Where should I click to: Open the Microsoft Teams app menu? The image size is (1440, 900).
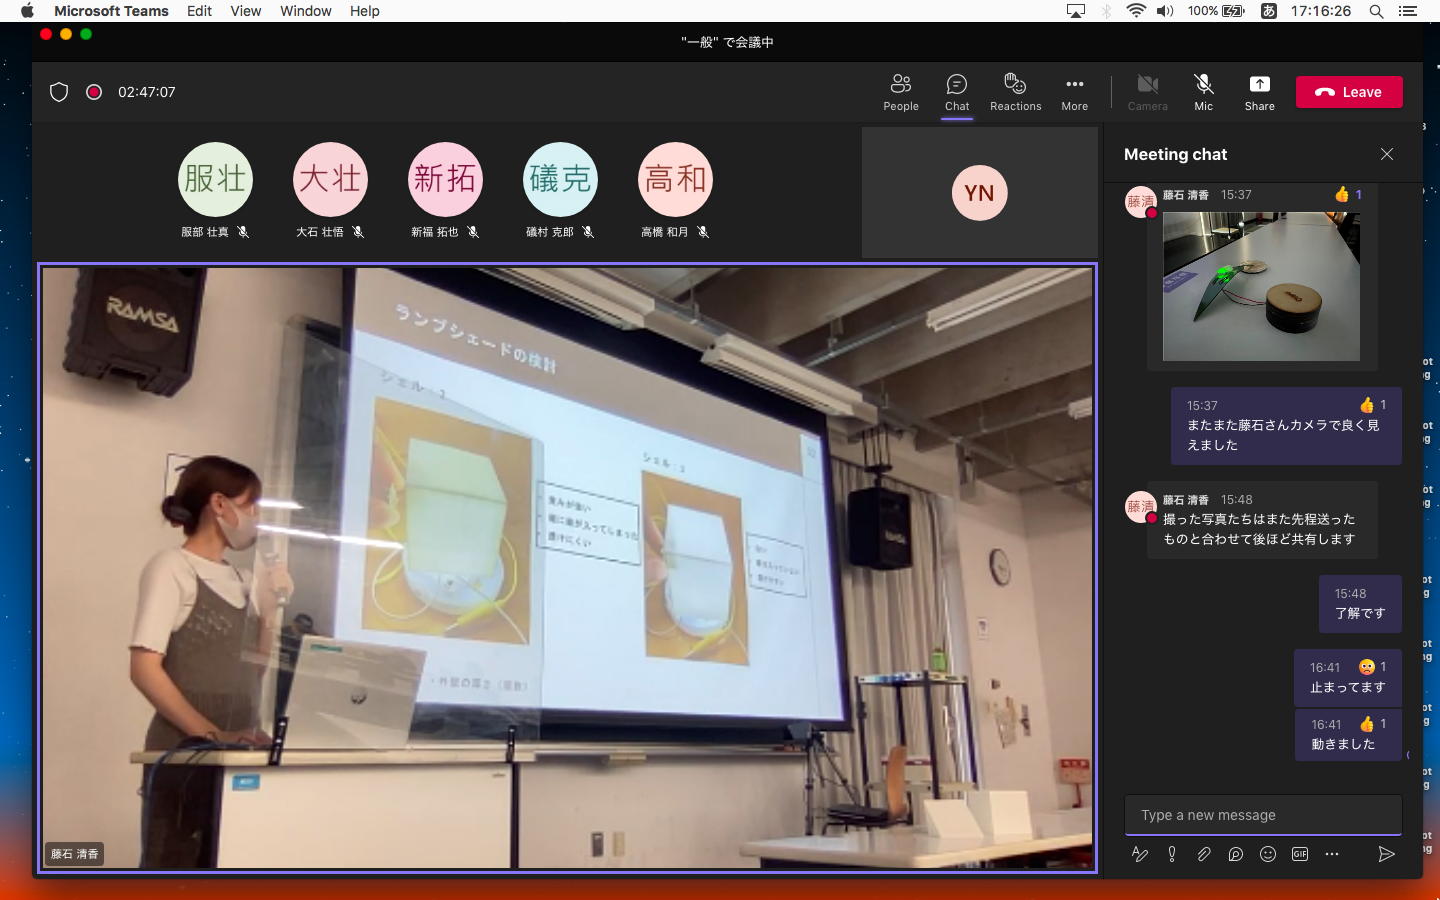111,11
